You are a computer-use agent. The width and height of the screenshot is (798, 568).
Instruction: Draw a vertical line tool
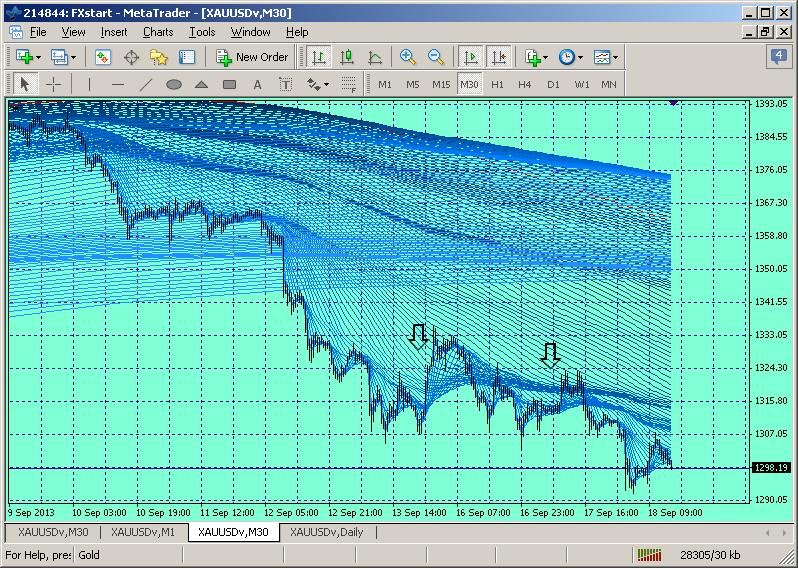tap(90, 84)
